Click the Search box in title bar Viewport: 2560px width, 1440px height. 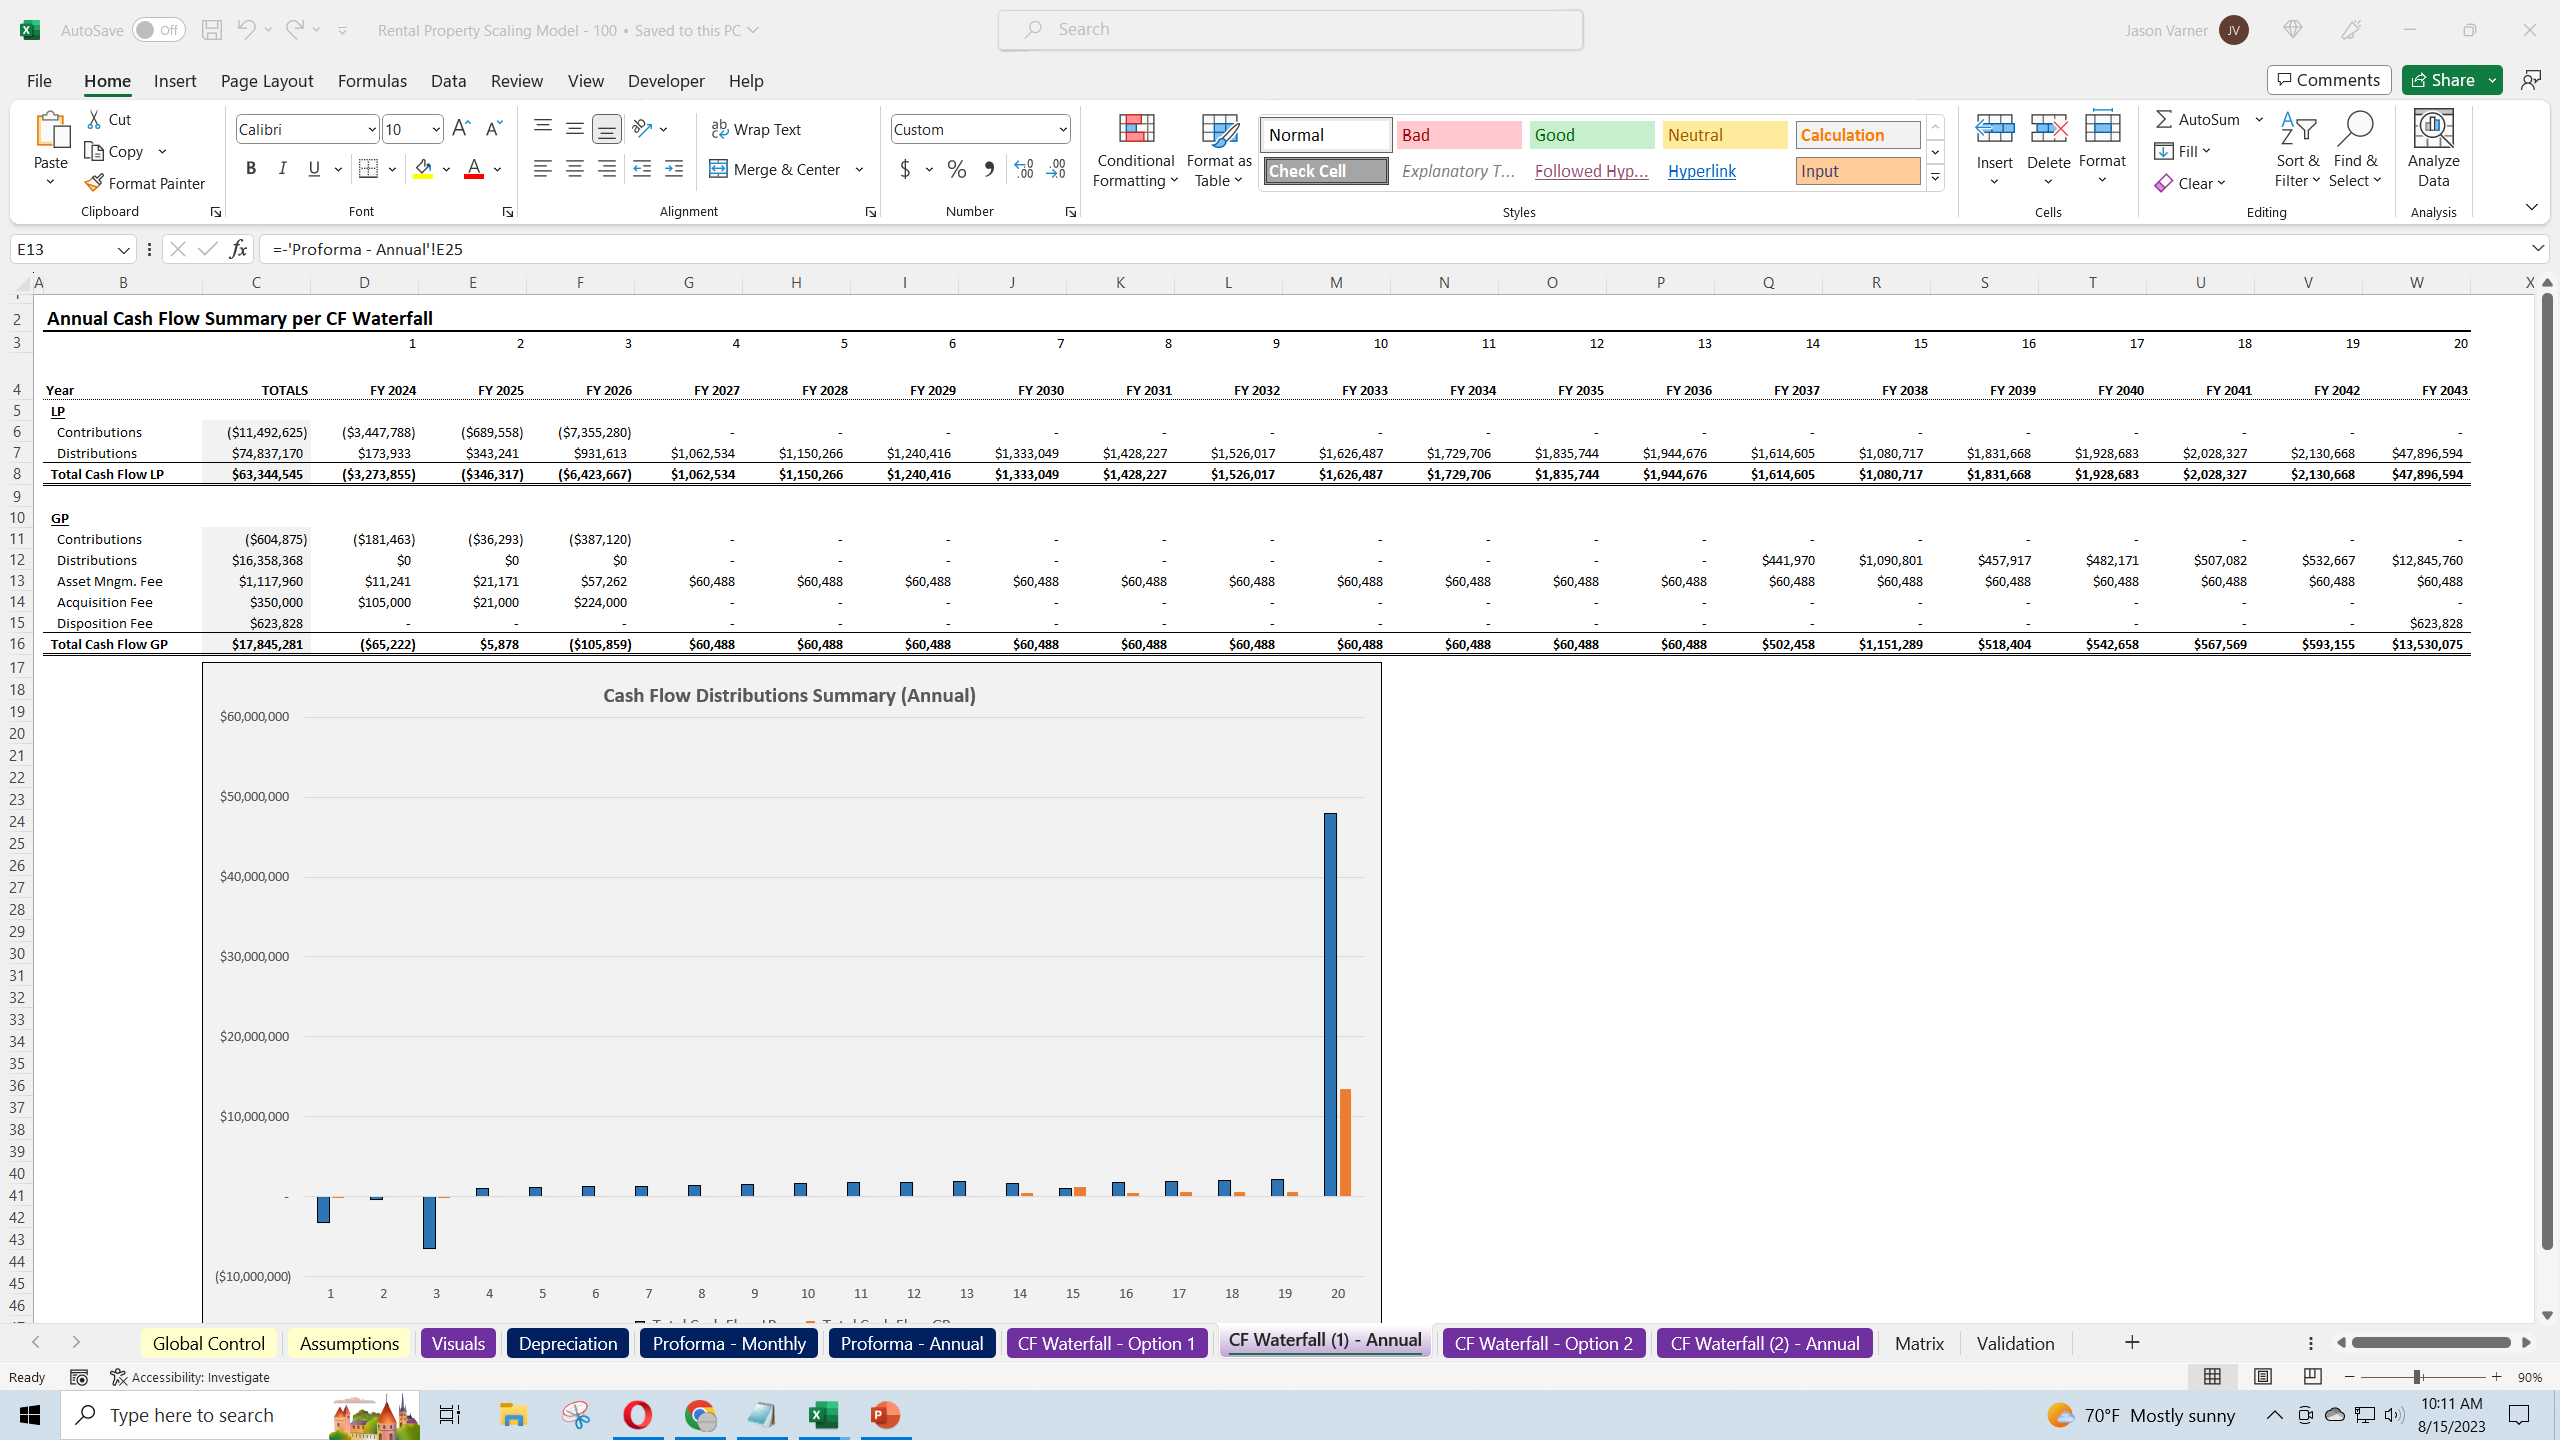(1290, 30)
